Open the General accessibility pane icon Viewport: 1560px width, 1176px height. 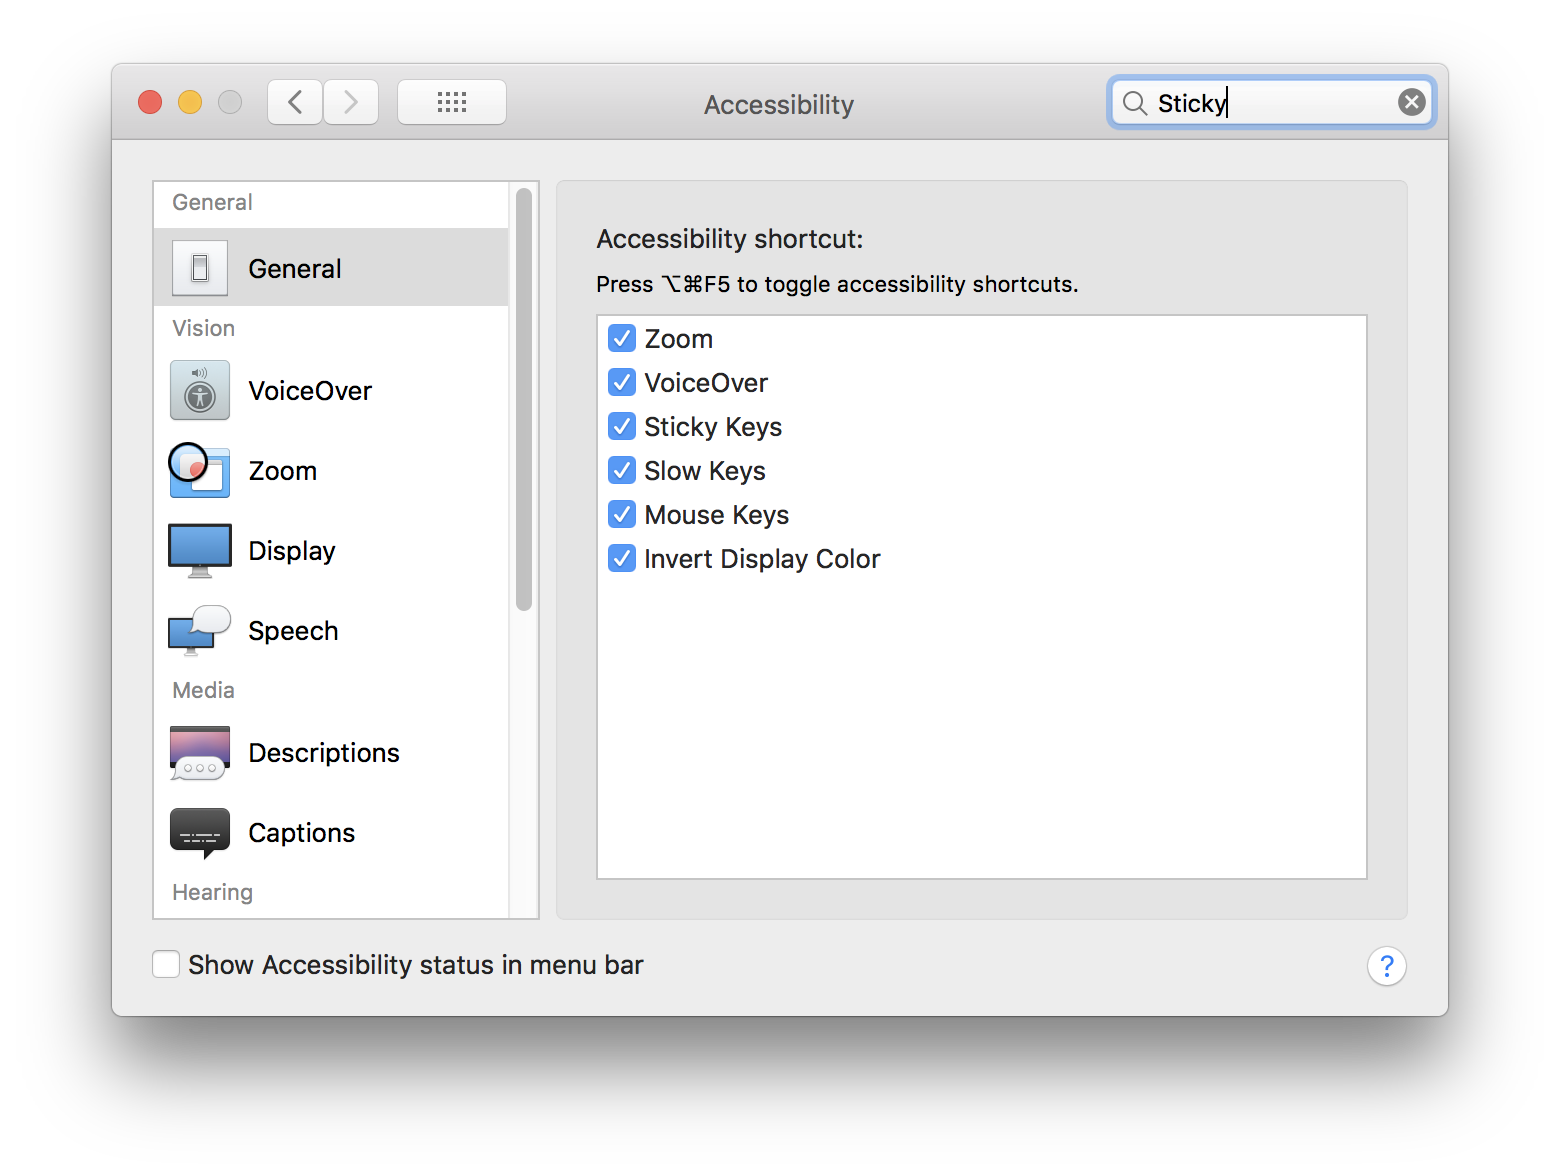pos(200,268)
